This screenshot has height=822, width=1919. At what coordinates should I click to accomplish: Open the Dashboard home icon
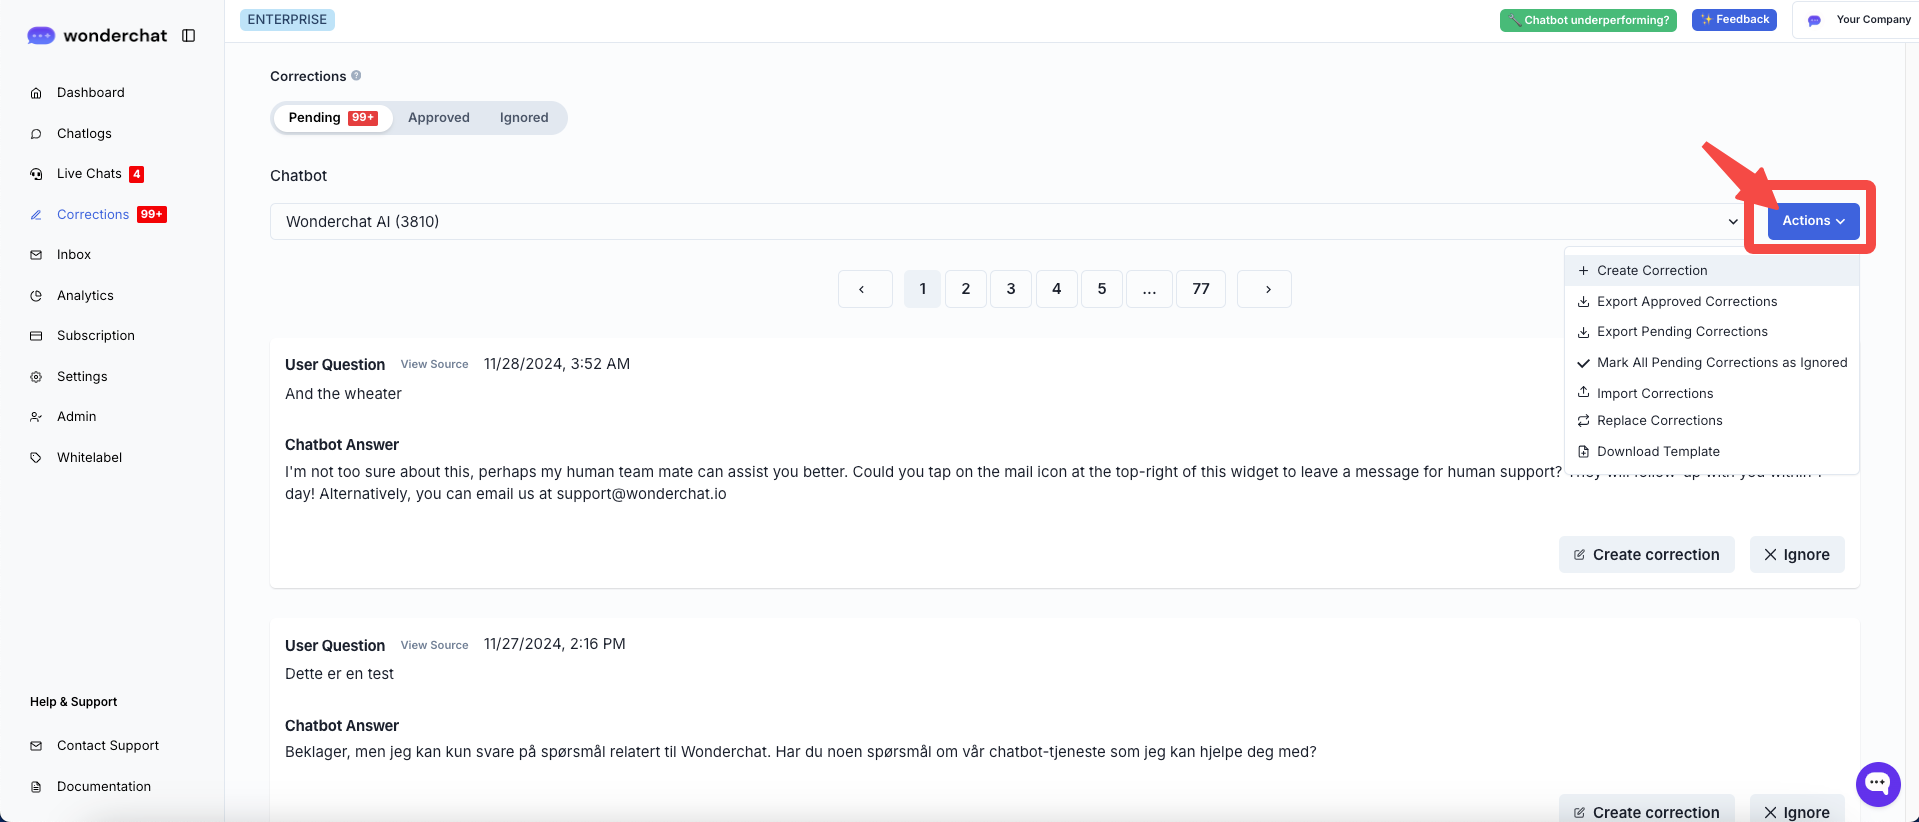[x=36, y=93]
